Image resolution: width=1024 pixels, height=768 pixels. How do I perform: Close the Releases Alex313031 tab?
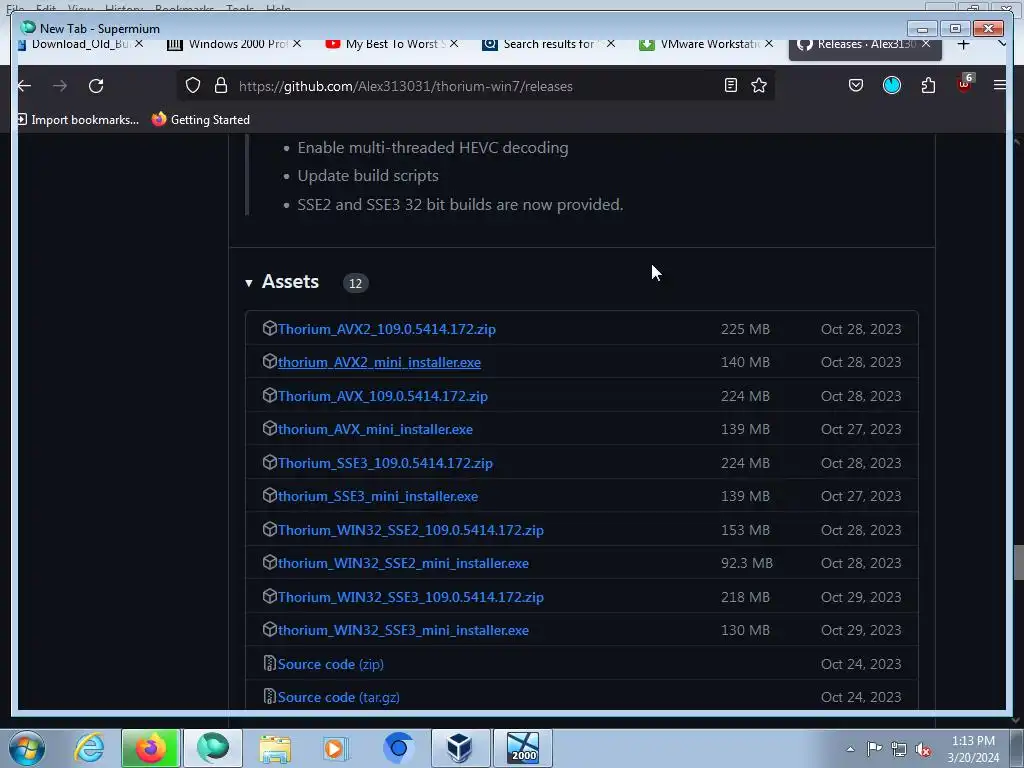[x=926, y=44]
